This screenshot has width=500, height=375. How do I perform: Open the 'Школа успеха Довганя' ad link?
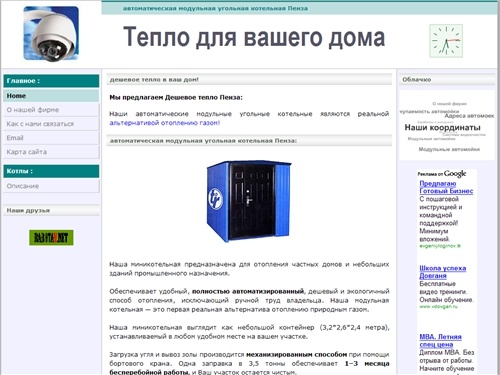[442, 272]
